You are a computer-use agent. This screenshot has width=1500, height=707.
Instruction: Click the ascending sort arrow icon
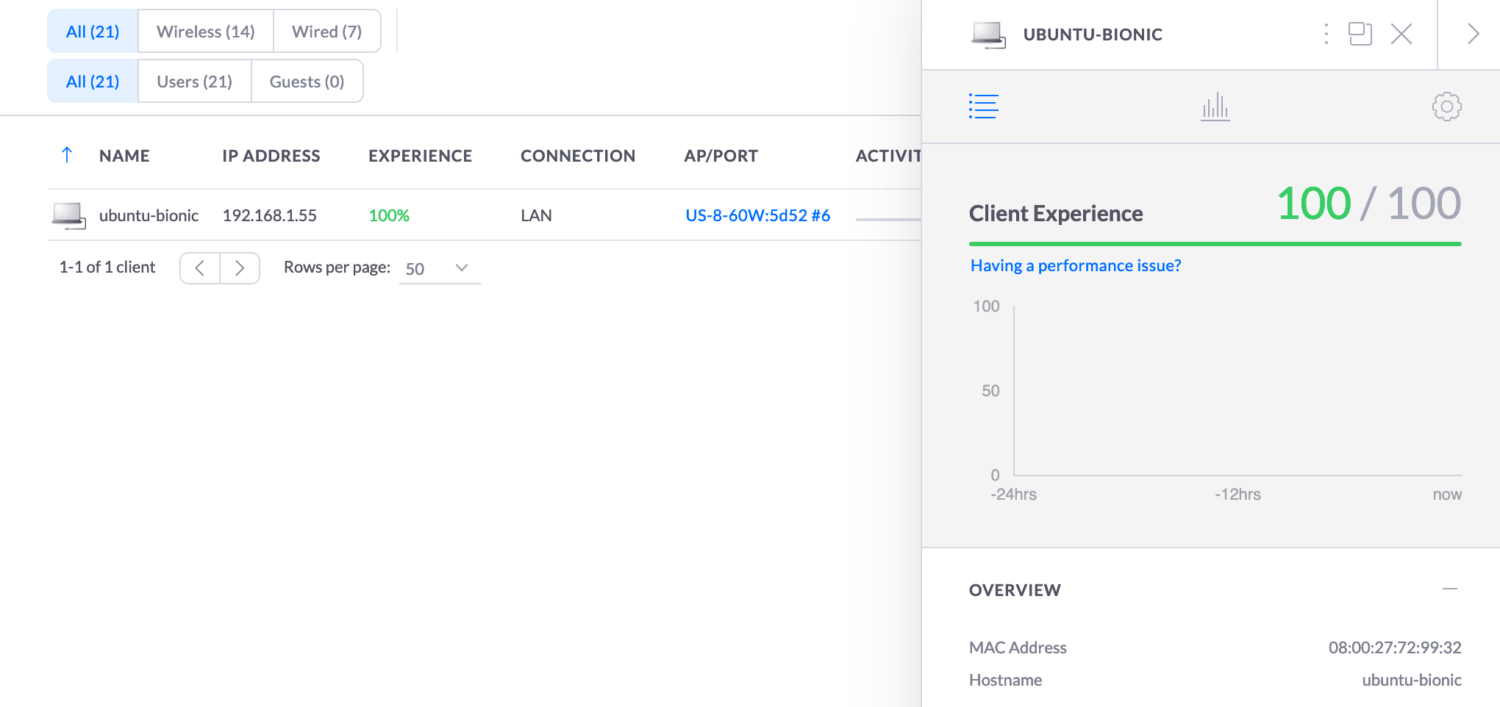coord(67,155)
